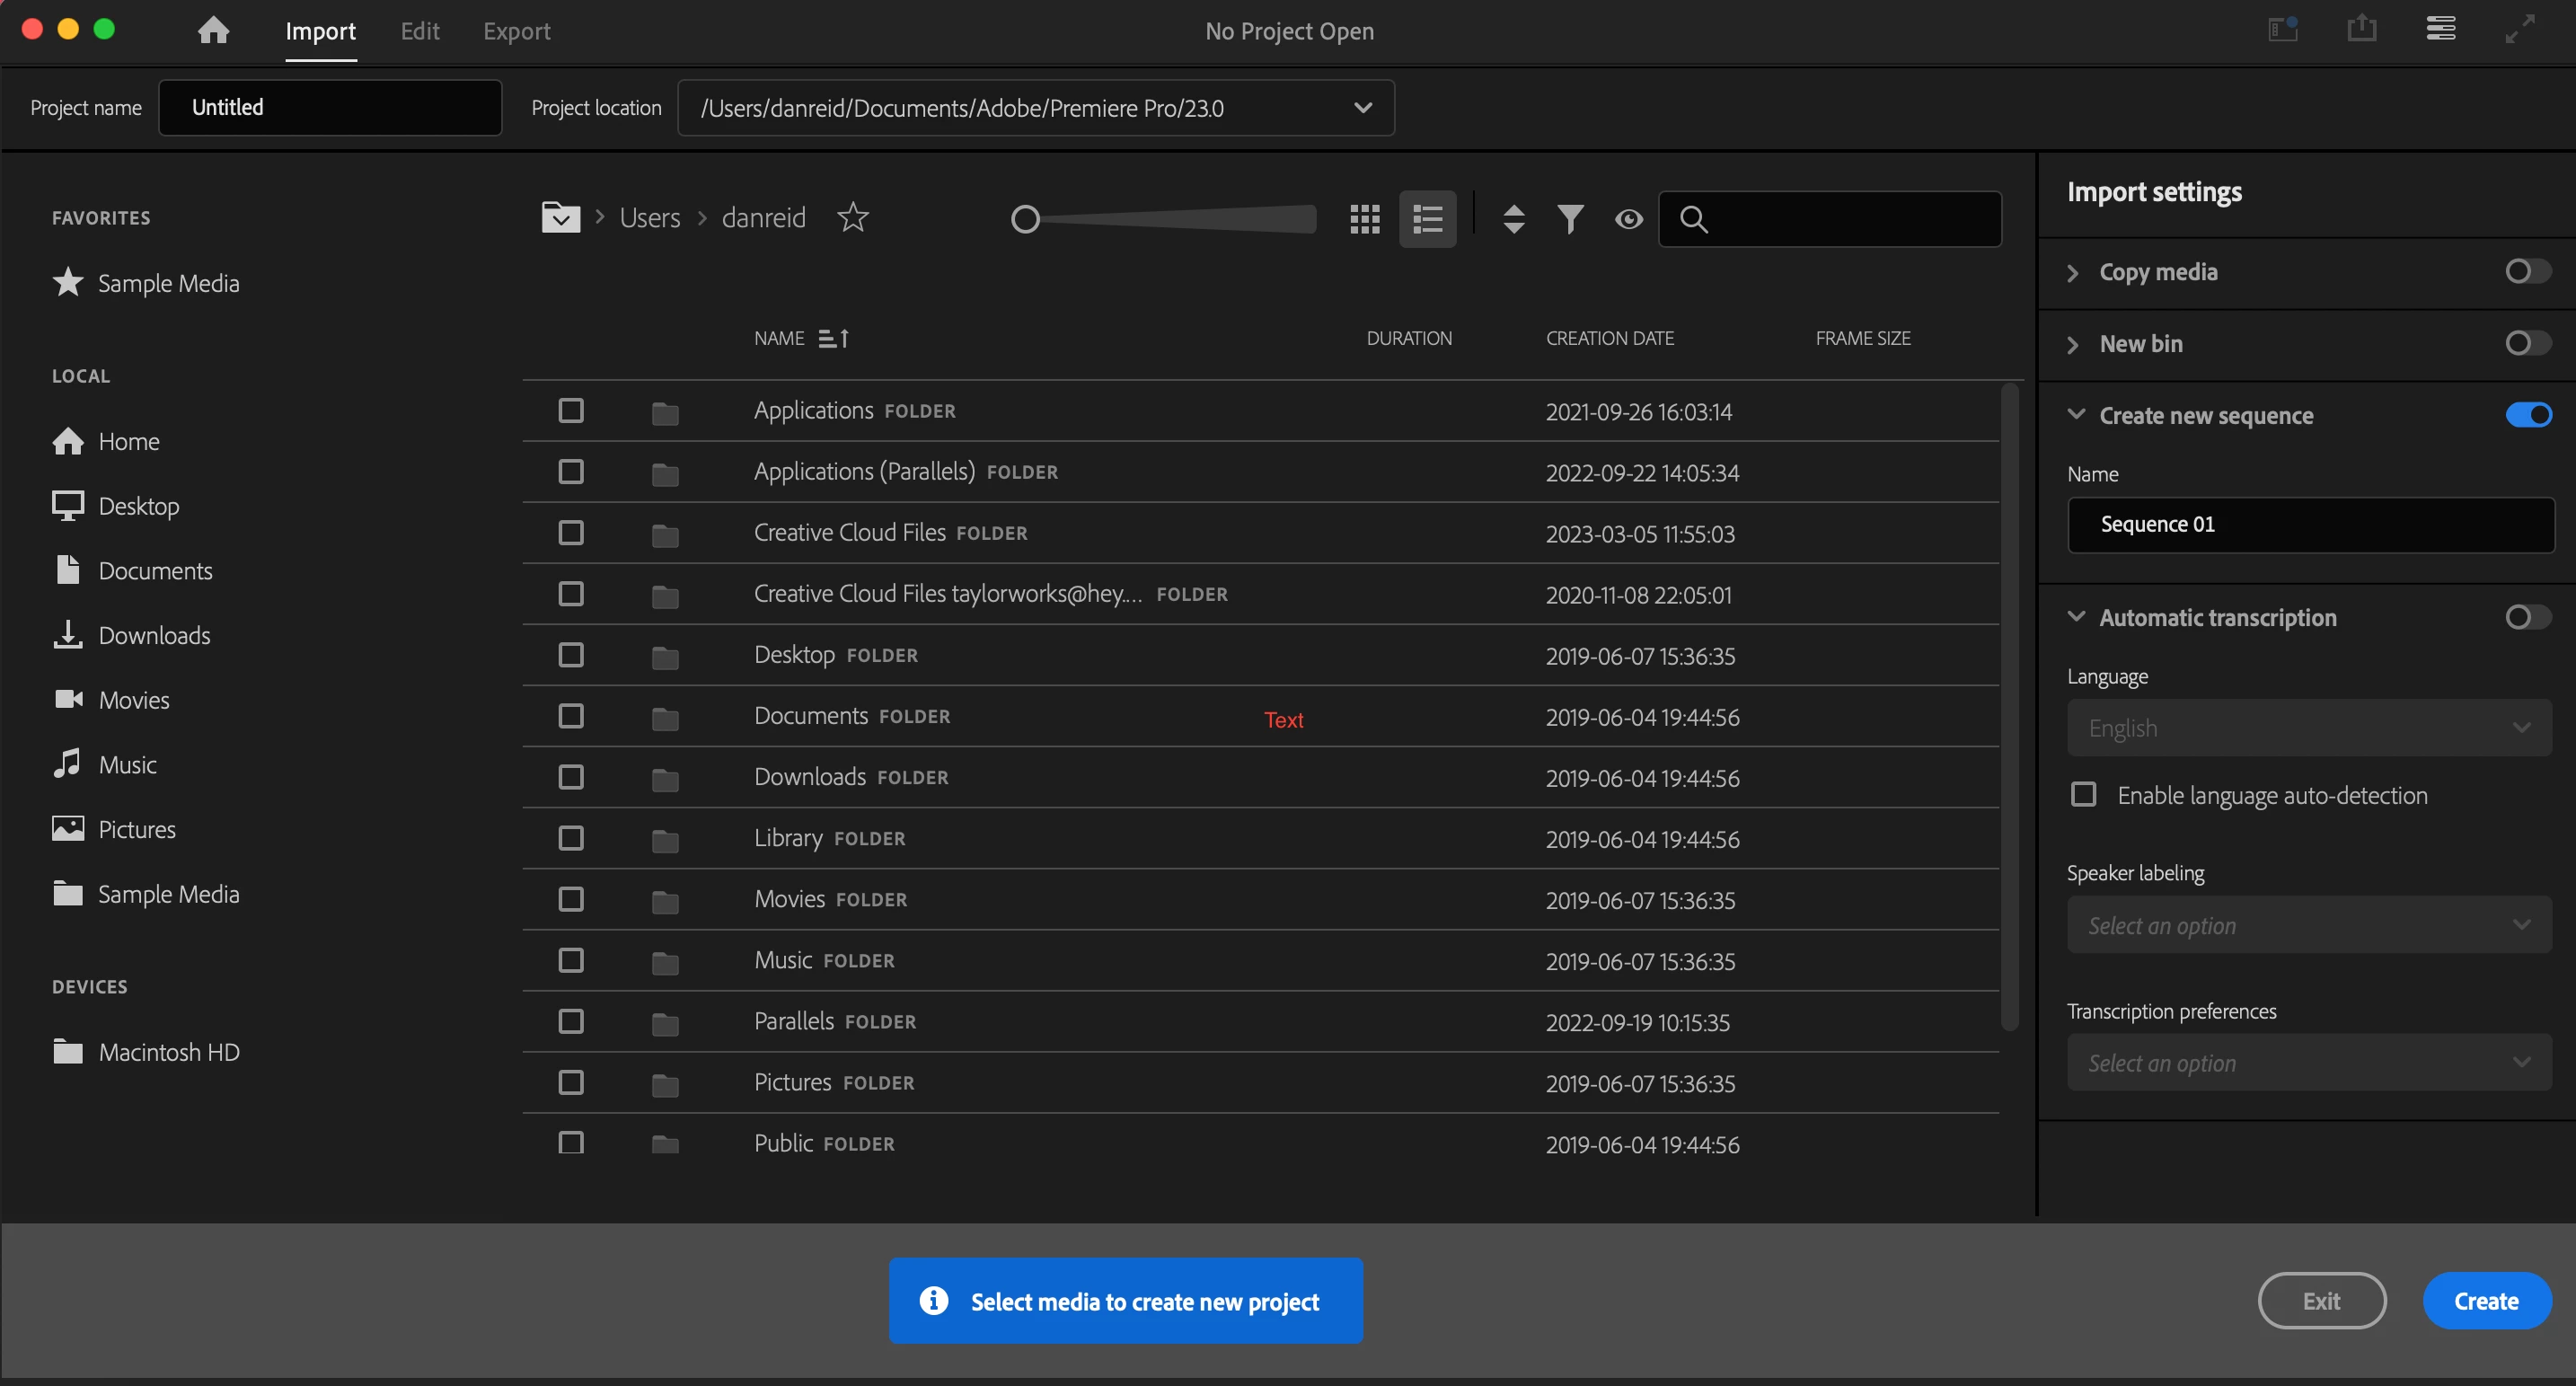Switch to list view

click(1427, 218)
